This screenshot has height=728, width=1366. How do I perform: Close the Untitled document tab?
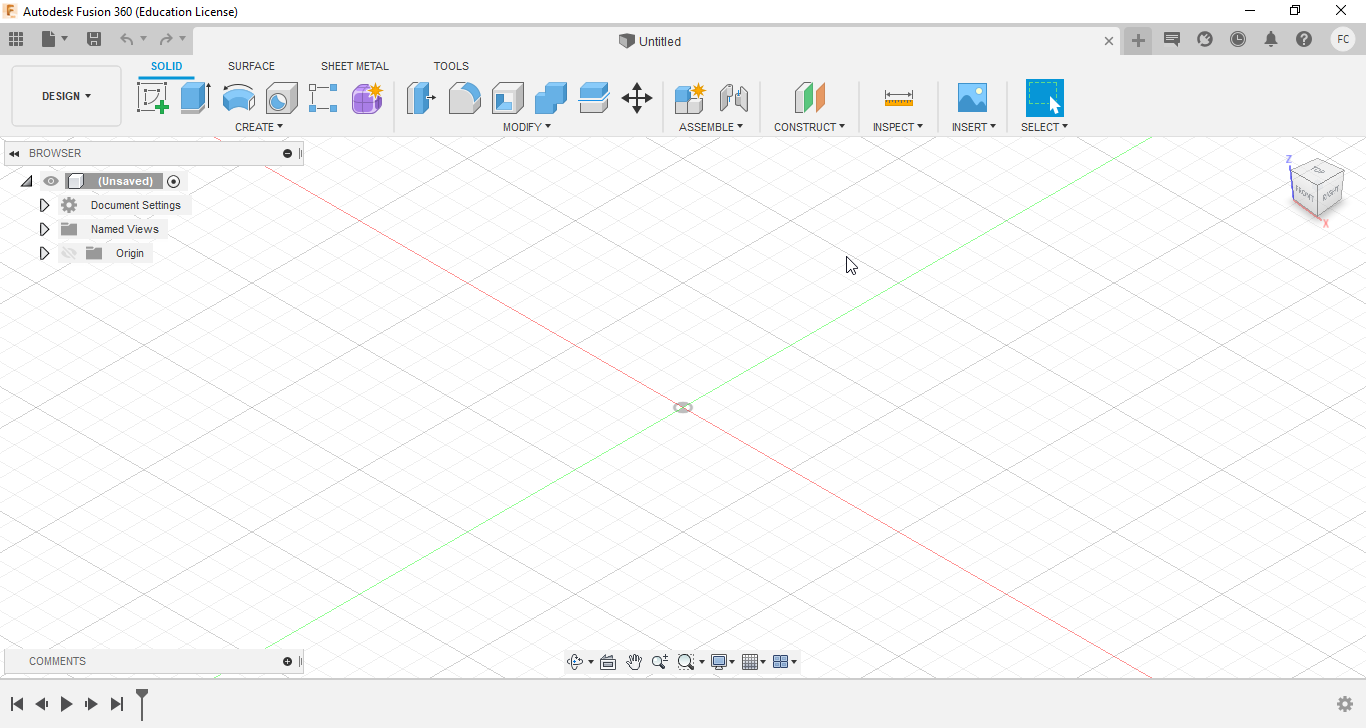[x=1108, y=41]
